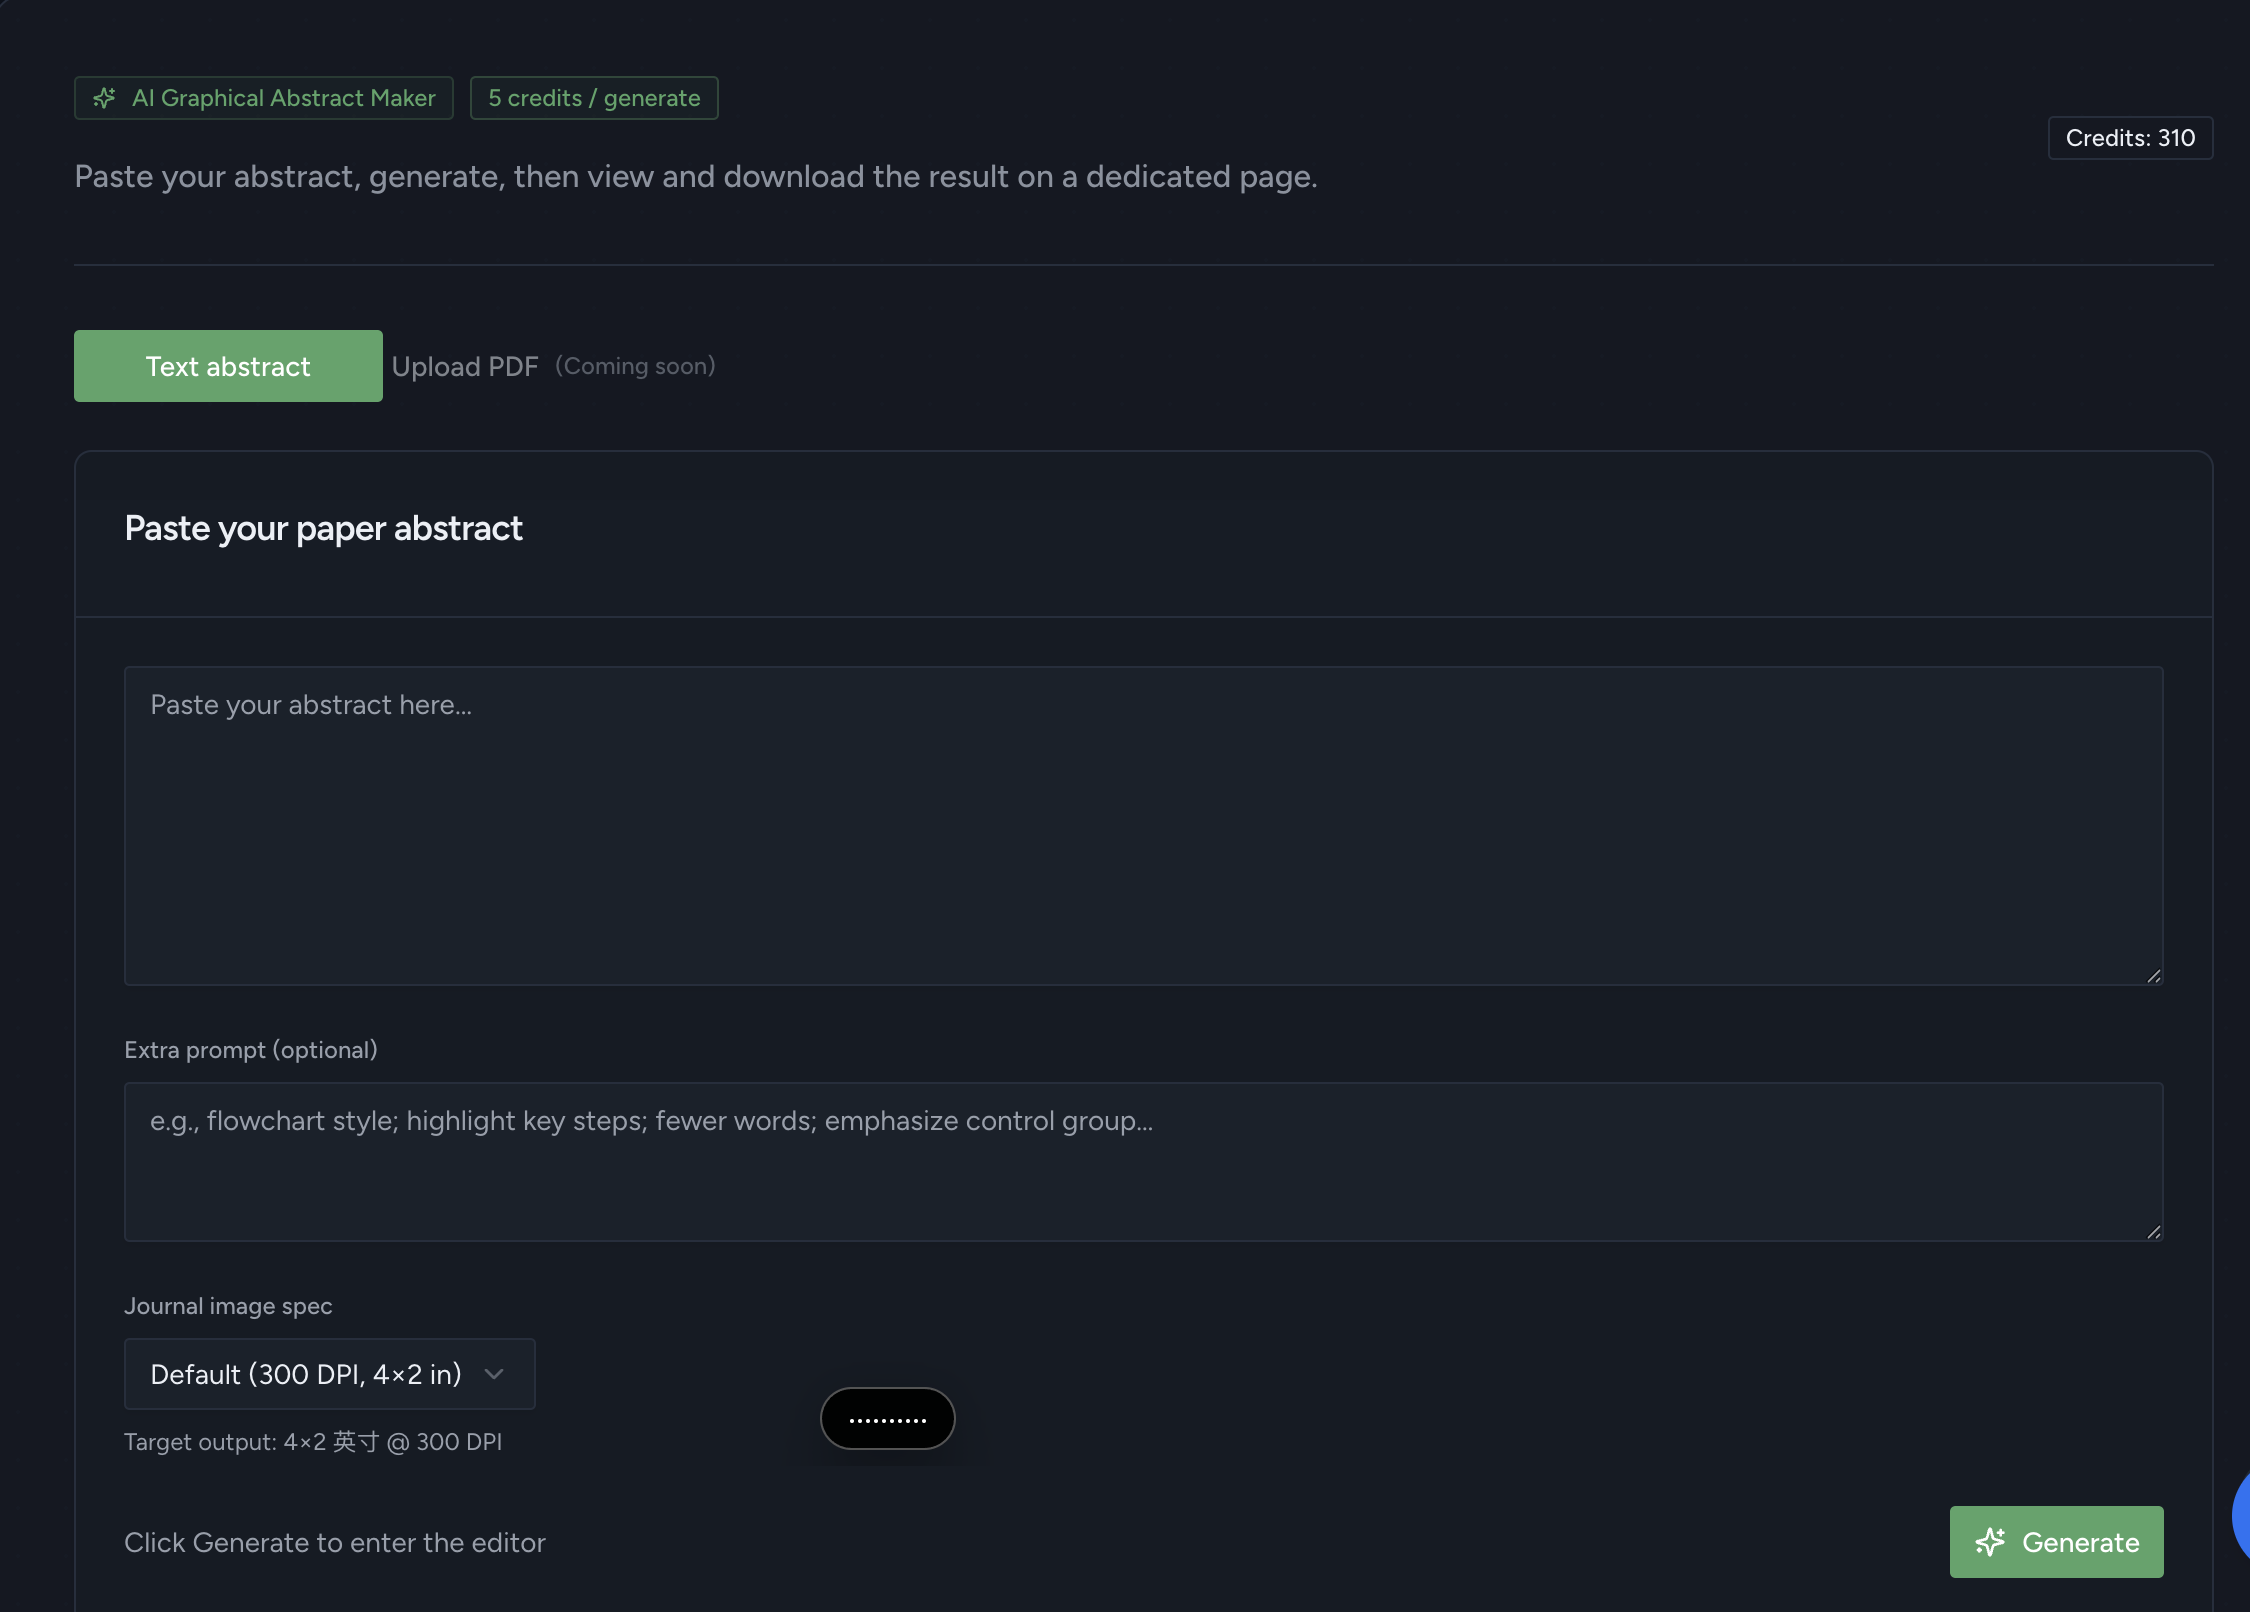Viewport: 2250px width, 1612px height.
Task: Click the resize handle of the extra prompt box
Action: pos(2153,1232)
